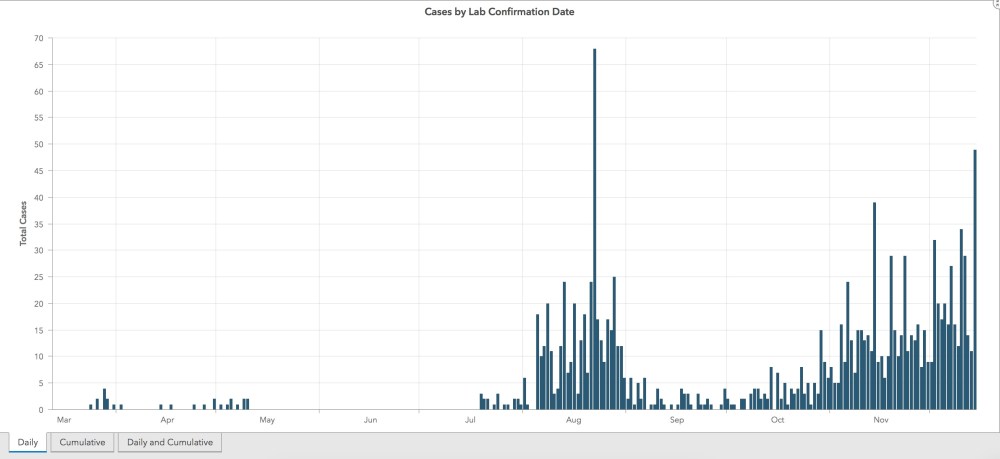Select the August bar reaching 25 cases

(614, 343)
